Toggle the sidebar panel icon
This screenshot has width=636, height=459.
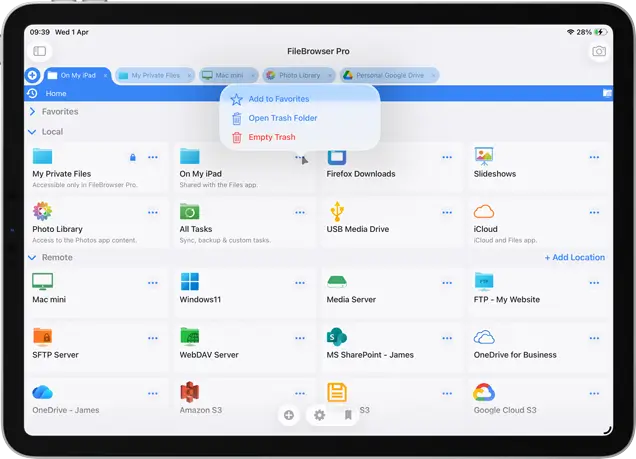[40, 51]
